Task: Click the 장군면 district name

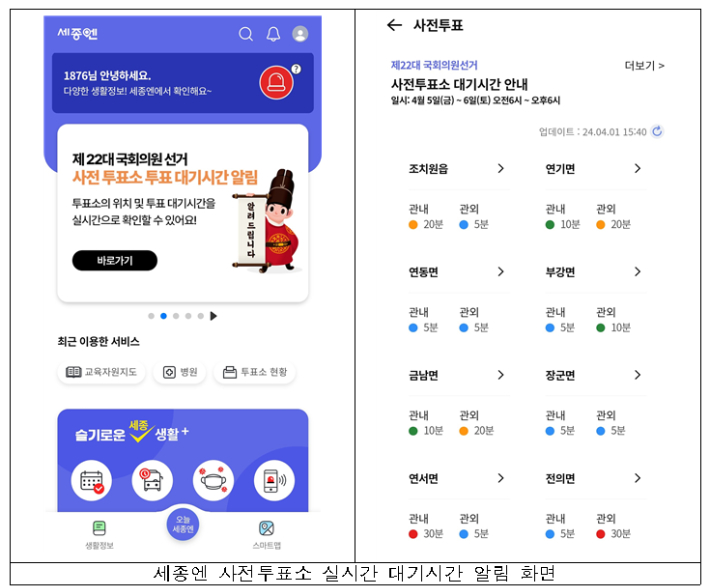Action: pyautogui.click(x=560, y=375)
